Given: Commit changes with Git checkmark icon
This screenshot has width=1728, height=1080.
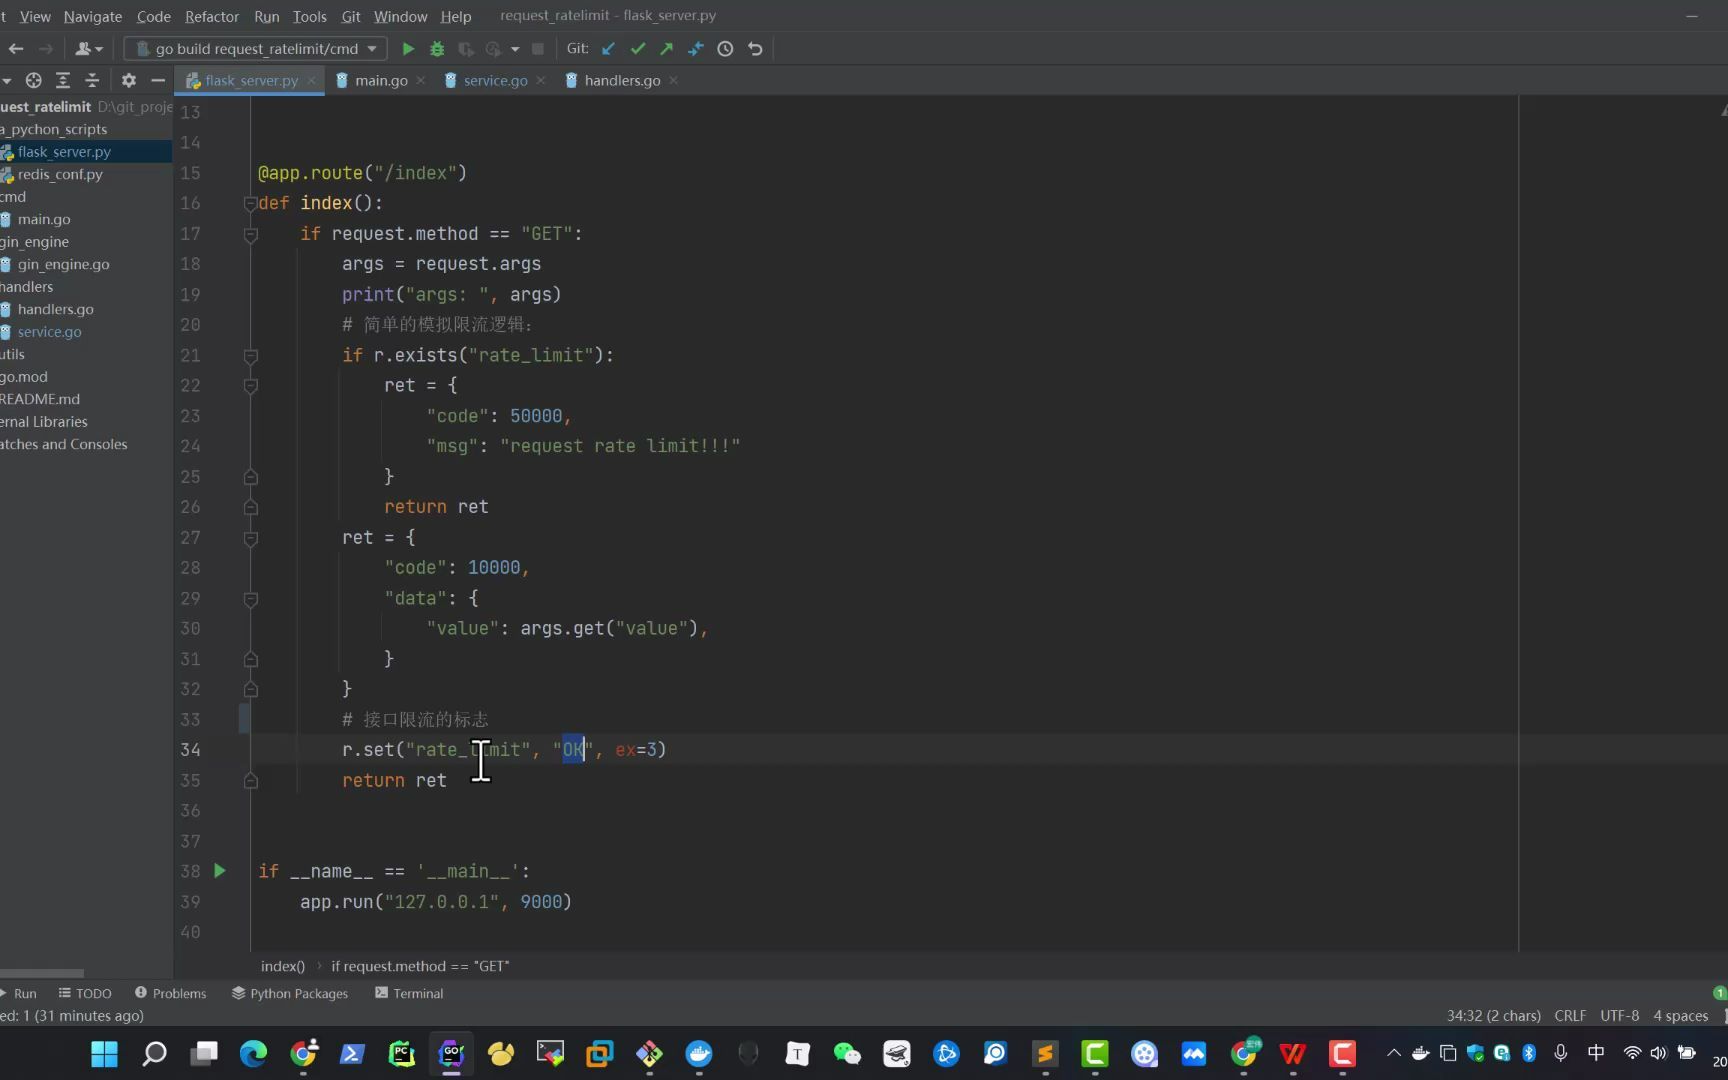Looking at the screenshot, I should point(637,48).
